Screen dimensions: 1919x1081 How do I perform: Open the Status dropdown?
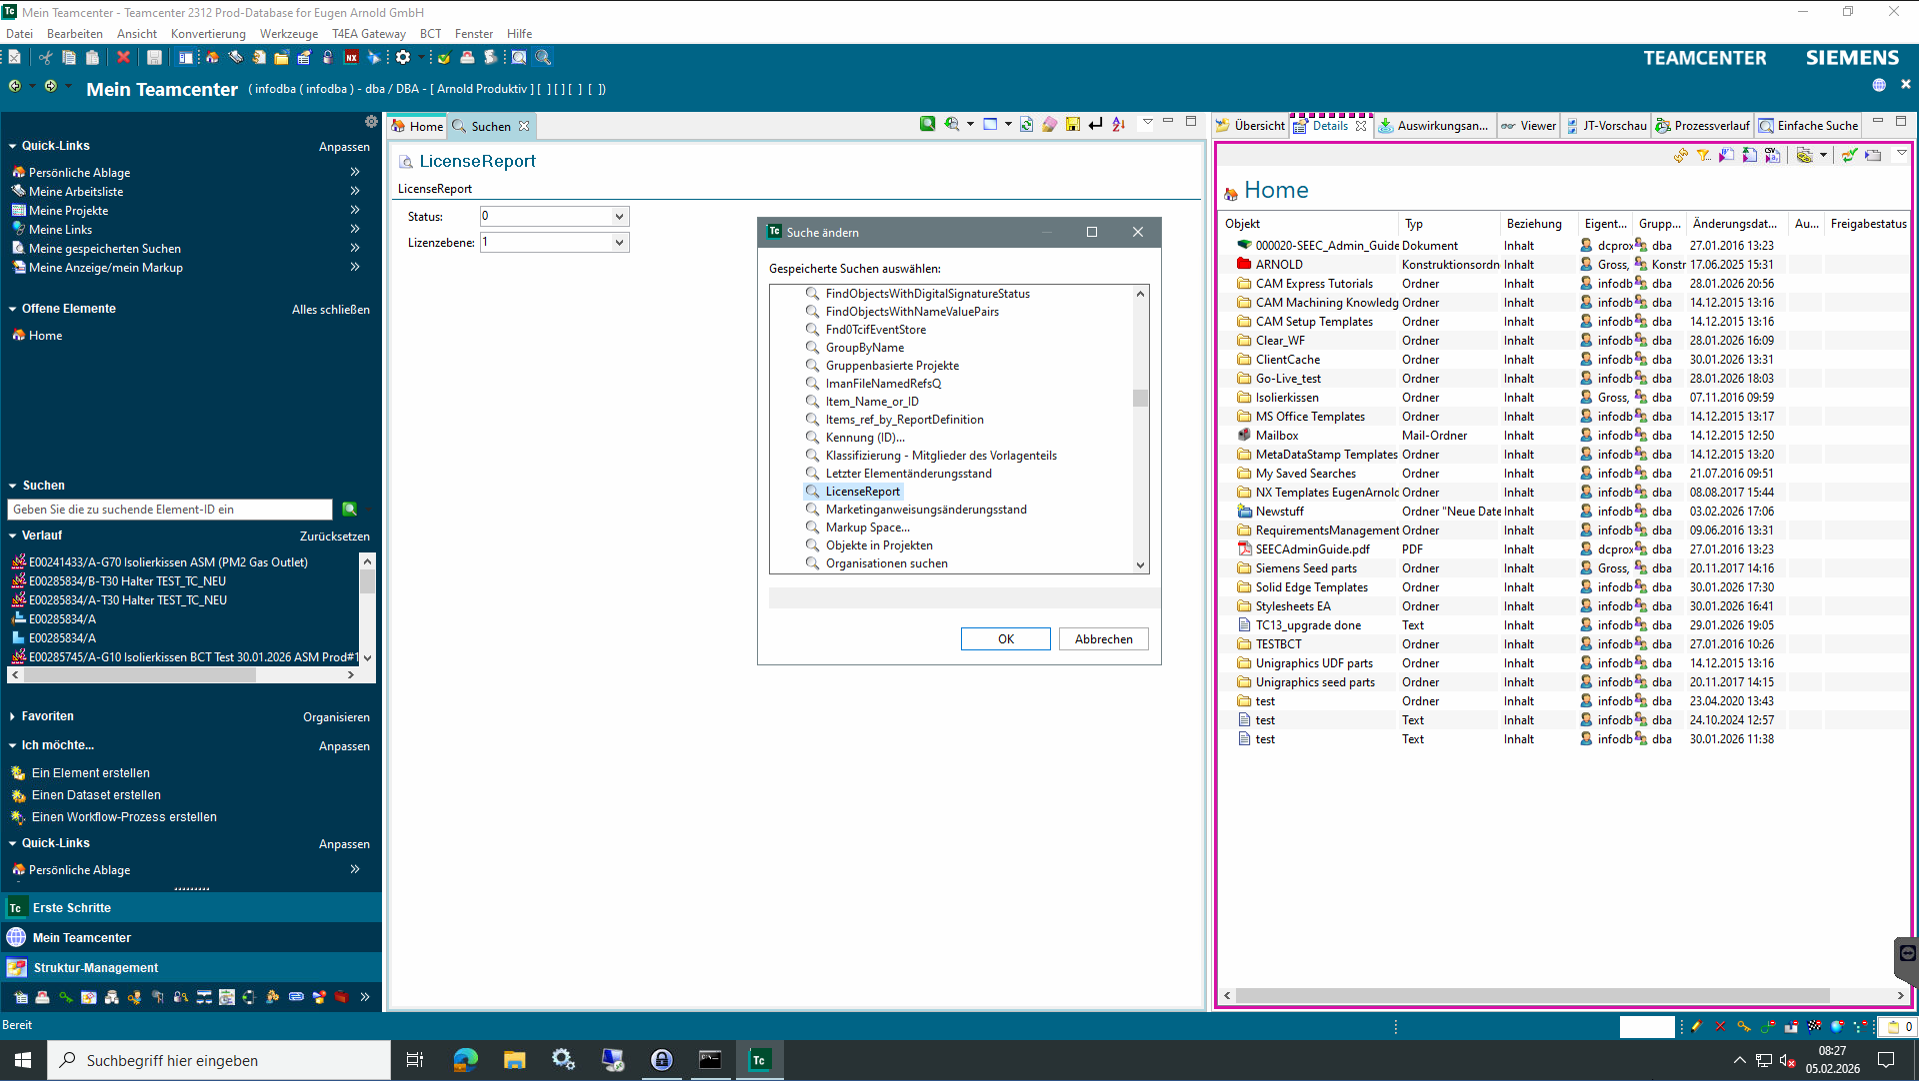click(619, 217)
